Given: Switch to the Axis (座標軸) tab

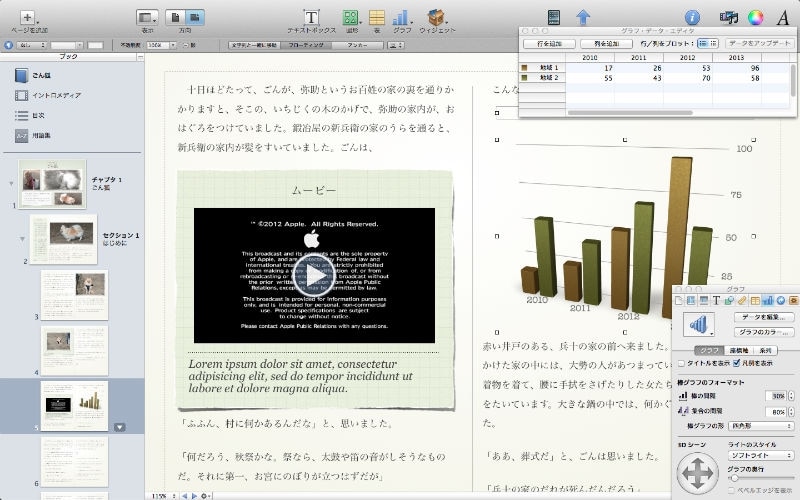Looking at the screenshot, I should point(739,351).
